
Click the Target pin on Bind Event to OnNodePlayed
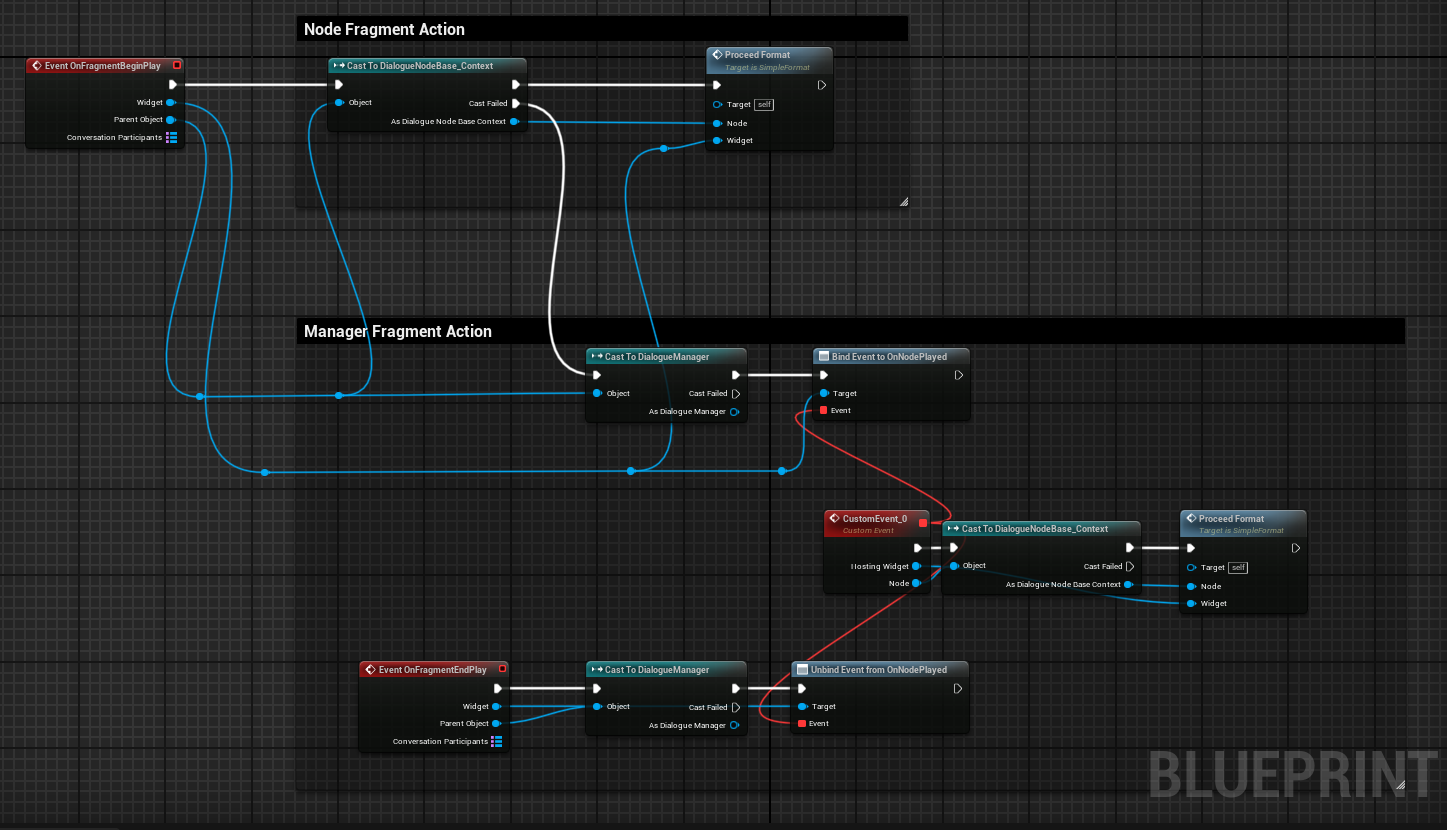pyautogui.click(x=824, y=393)
